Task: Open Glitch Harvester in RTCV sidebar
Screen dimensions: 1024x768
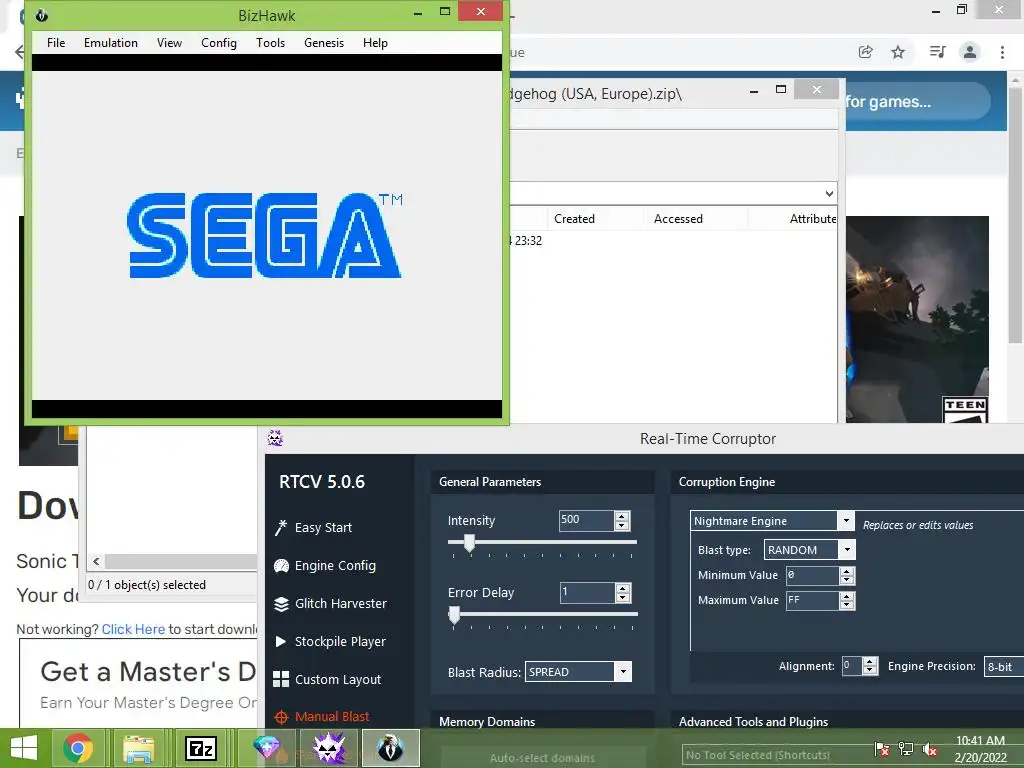Action: point(331,603)
